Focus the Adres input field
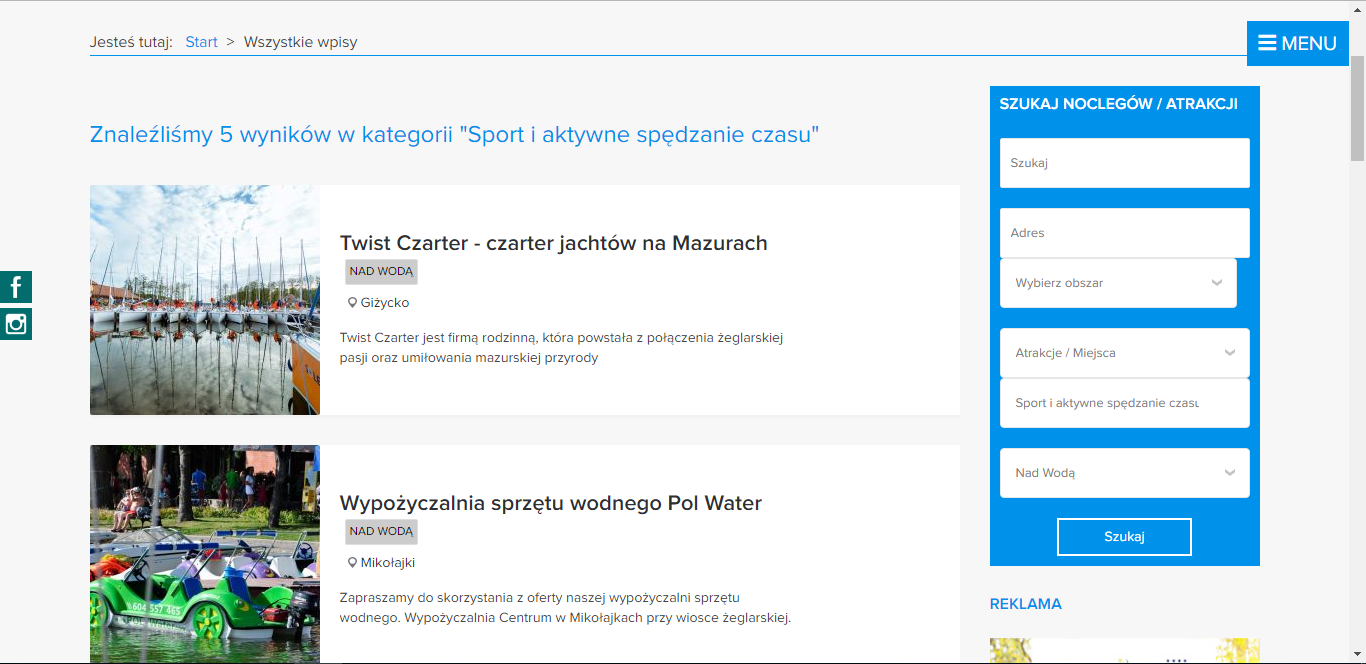 point(1124,233)
